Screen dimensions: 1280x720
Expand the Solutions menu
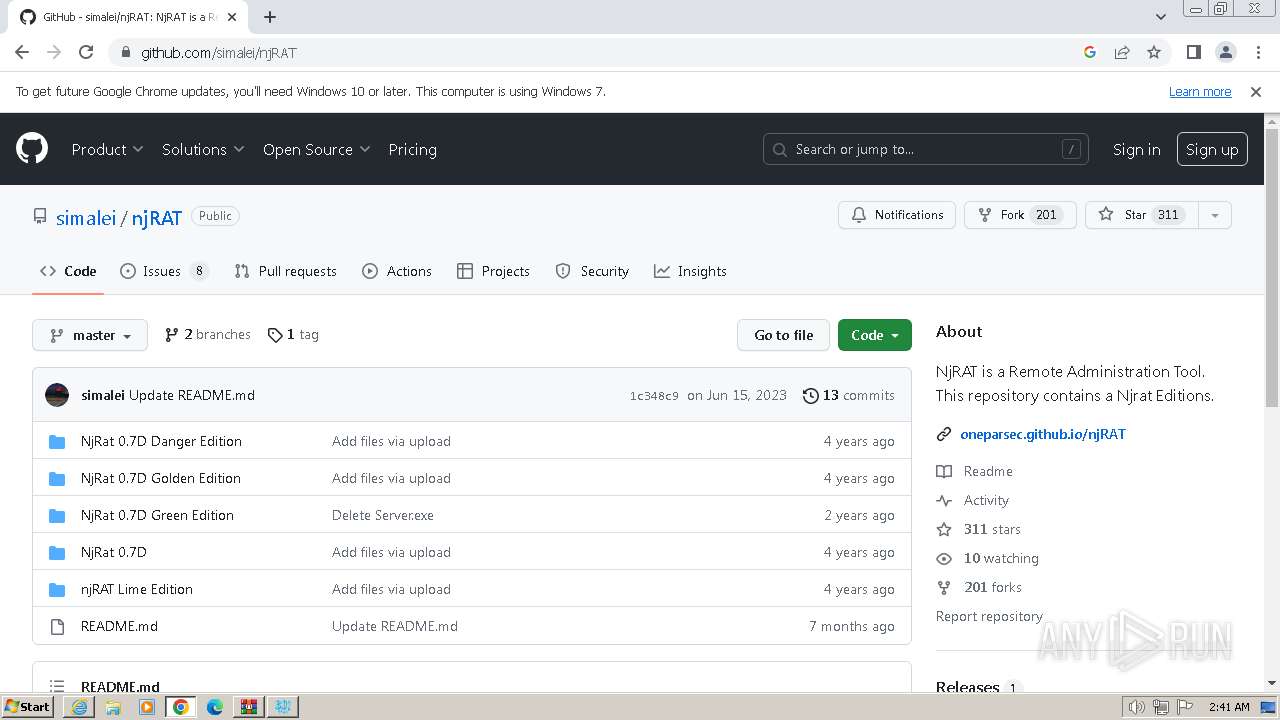point(203,149)
